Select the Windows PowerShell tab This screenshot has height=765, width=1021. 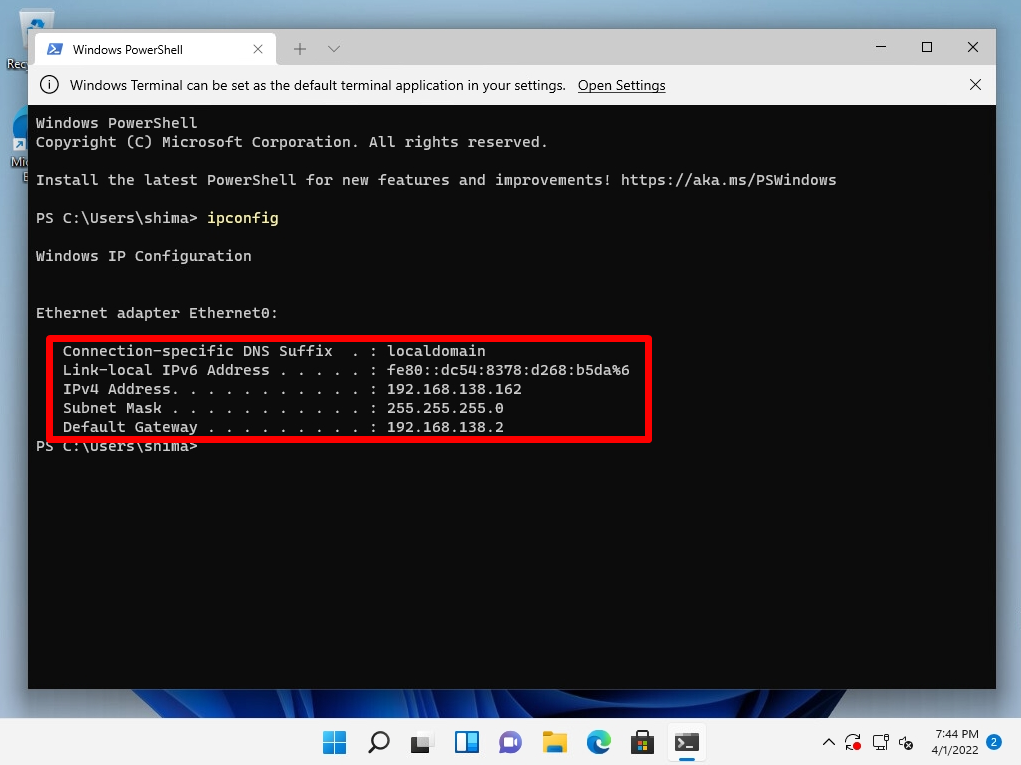[156, 49]
